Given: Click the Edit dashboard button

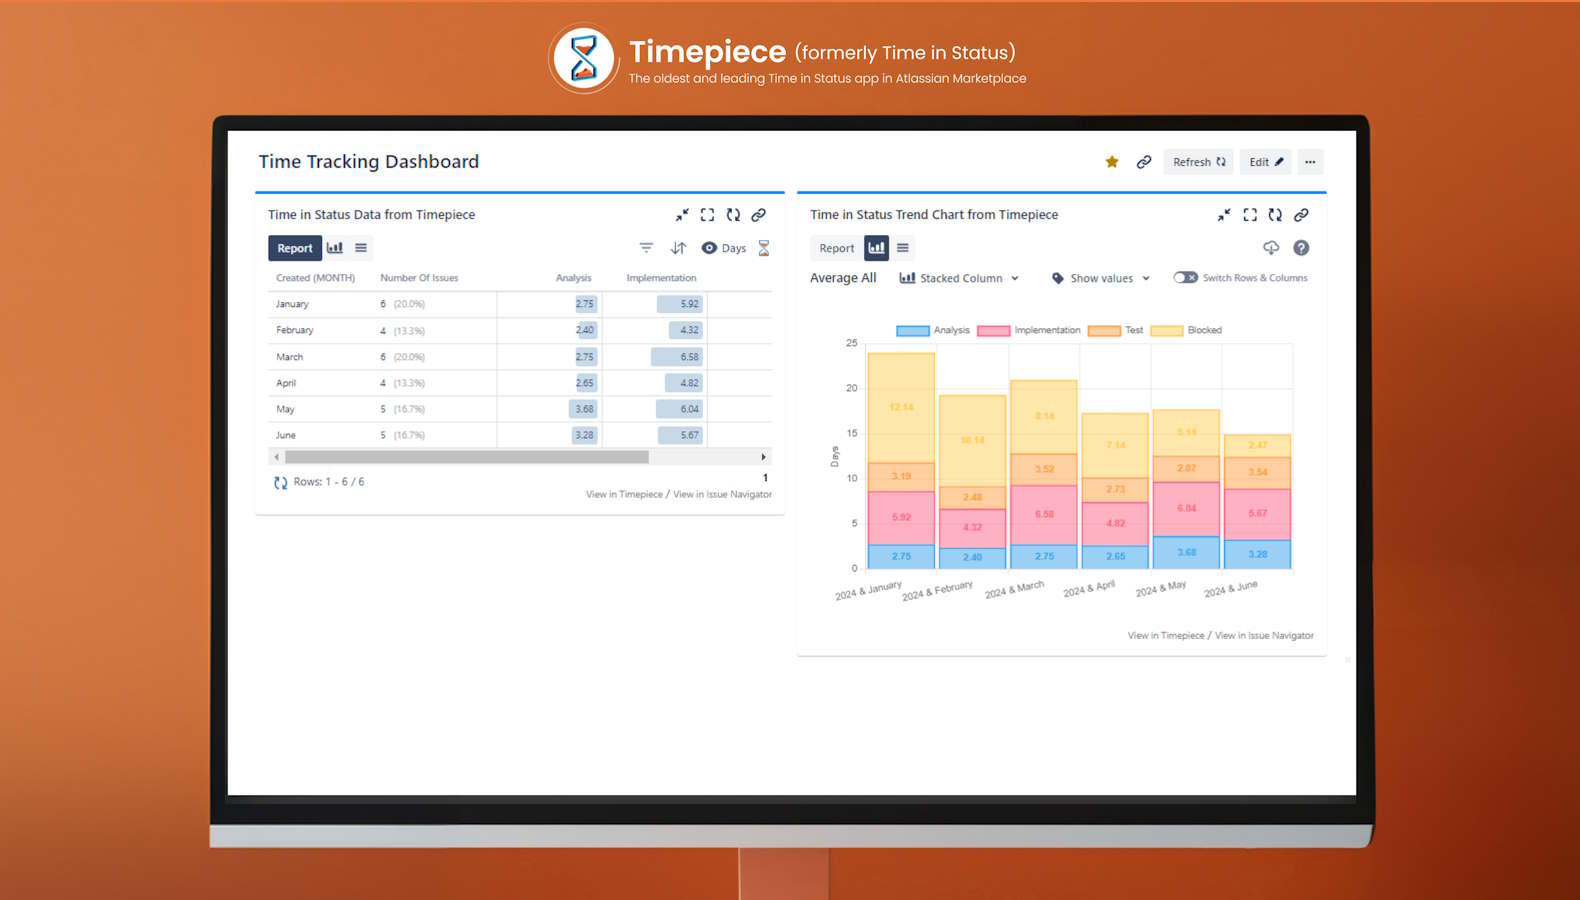Looking at the screenshot, I should coord(1266,162).
